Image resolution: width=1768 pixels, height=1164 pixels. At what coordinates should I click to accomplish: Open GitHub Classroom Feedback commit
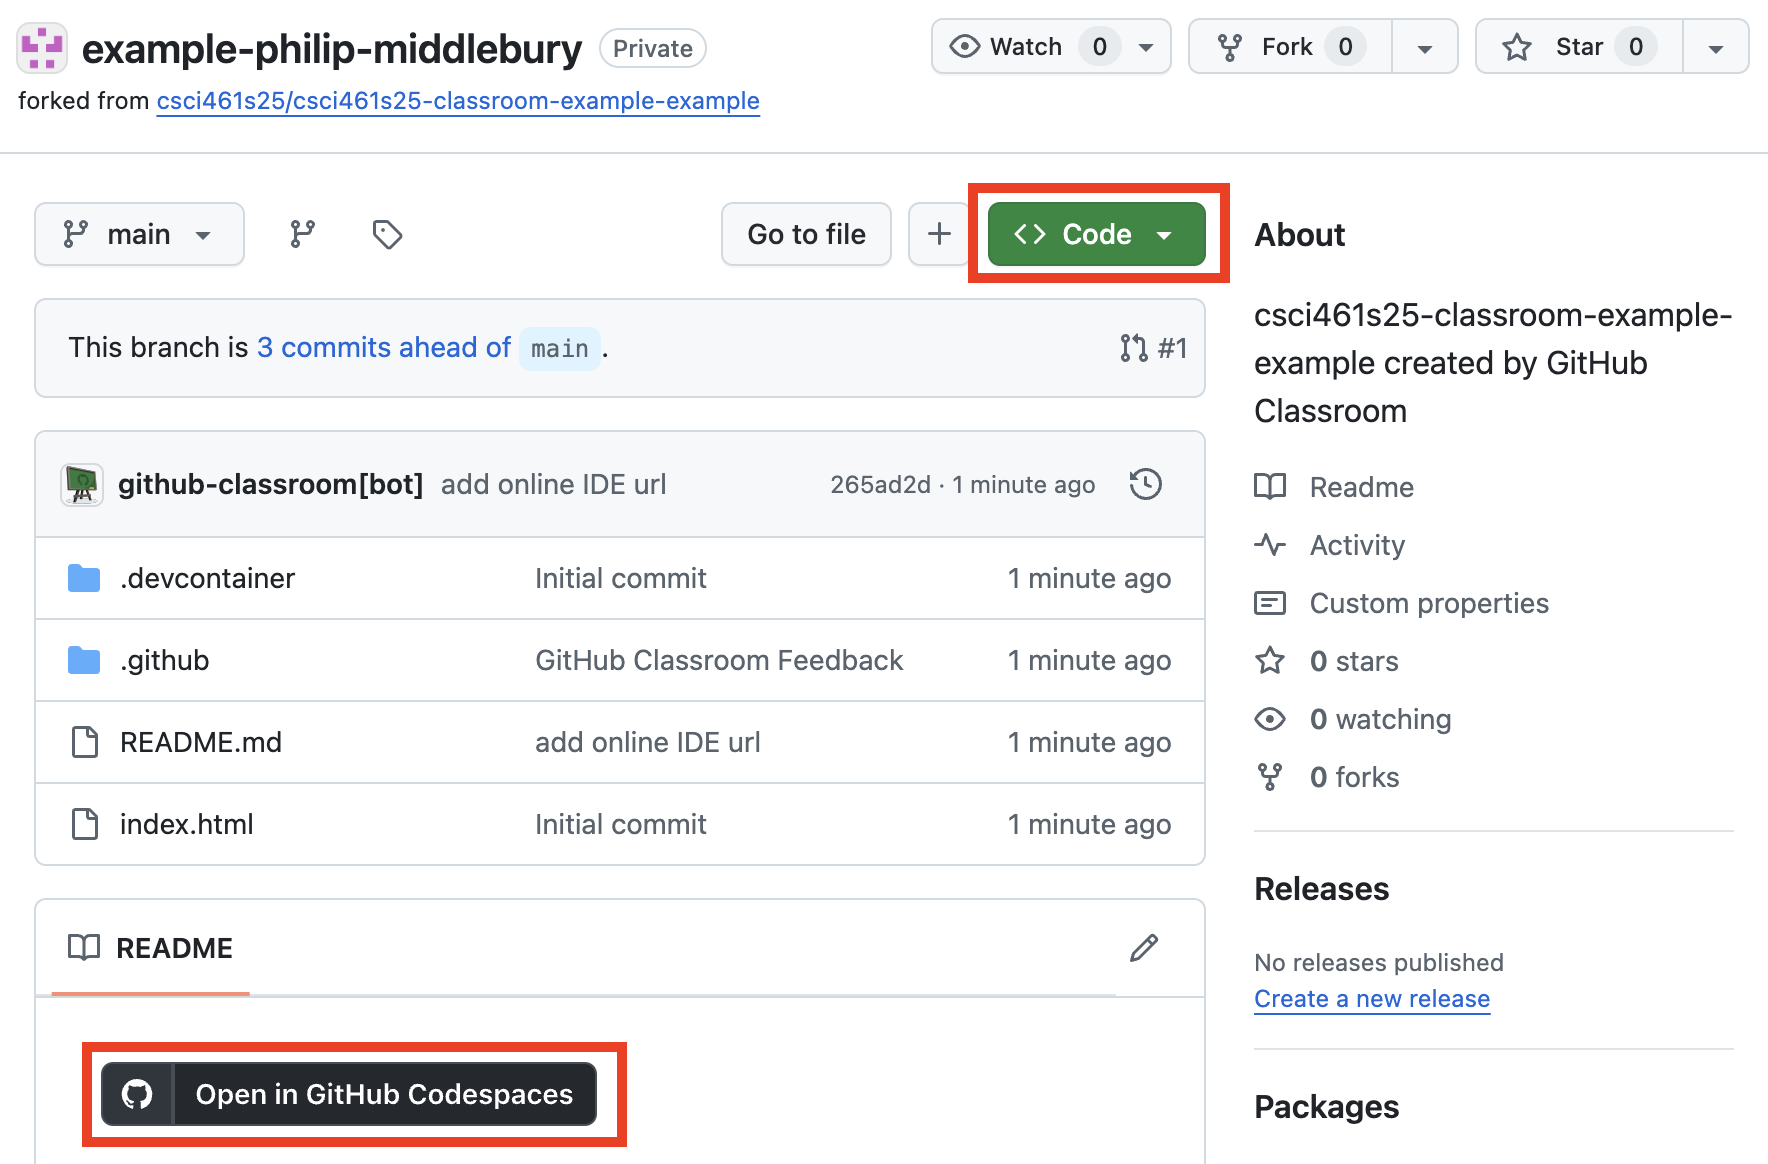point(719,660)
